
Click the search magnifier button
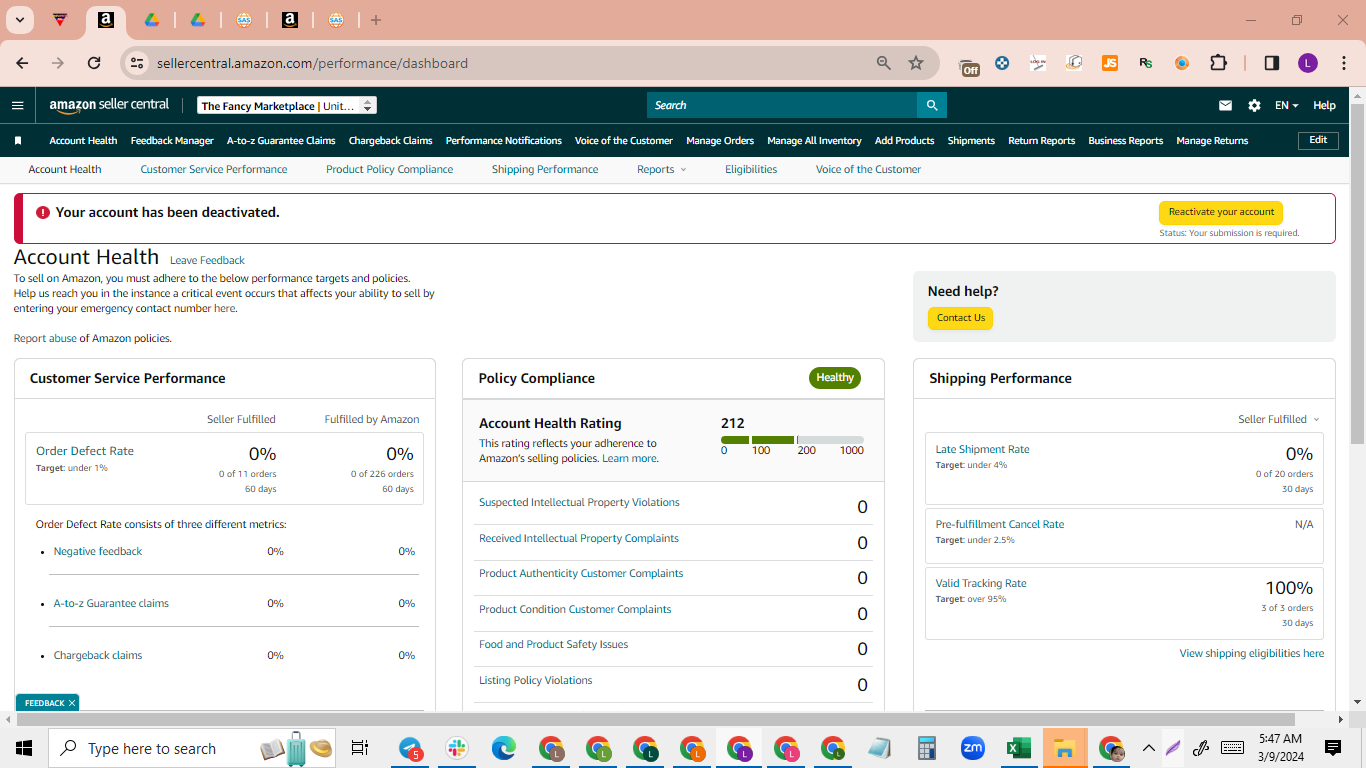pos(932,105)
